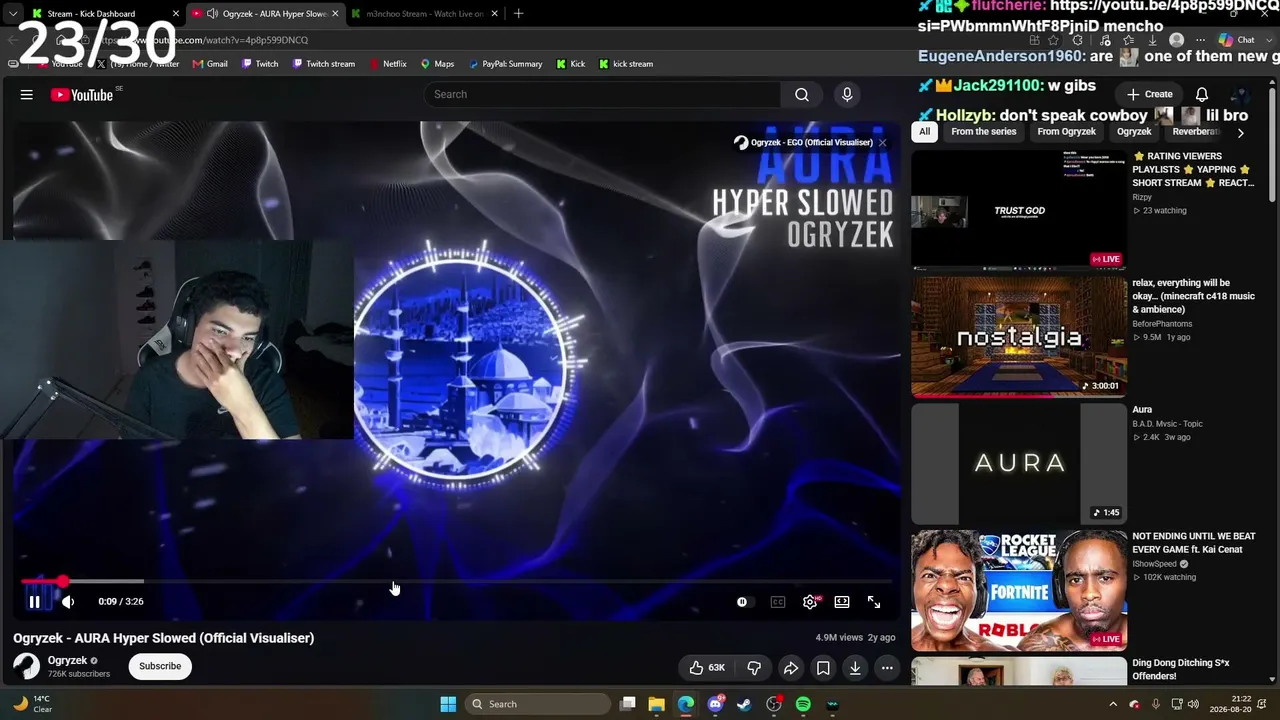Image resolution: width=1280 pixels, height=720 pixels.
Task: Open 'NOT ENDING UNTIL WE BEAT EVERY GAME' title
Action: pos(1194,543)
